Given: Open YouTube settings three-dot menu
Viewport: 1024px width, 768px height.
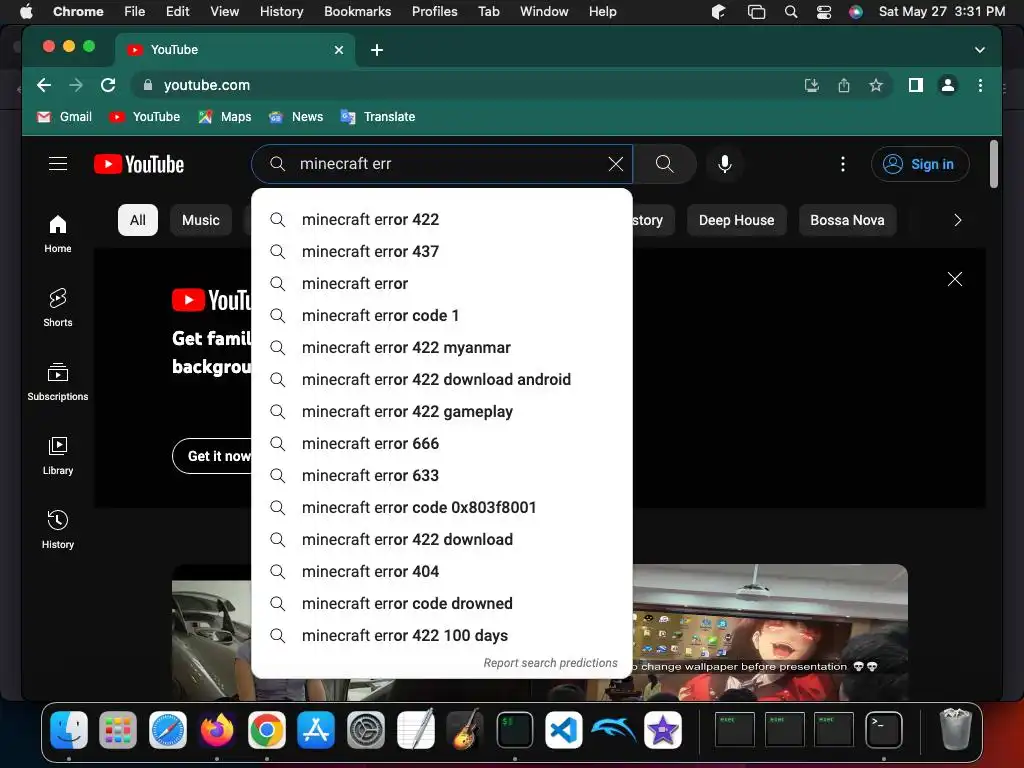Looking at the screenshot, I should 842,164.
